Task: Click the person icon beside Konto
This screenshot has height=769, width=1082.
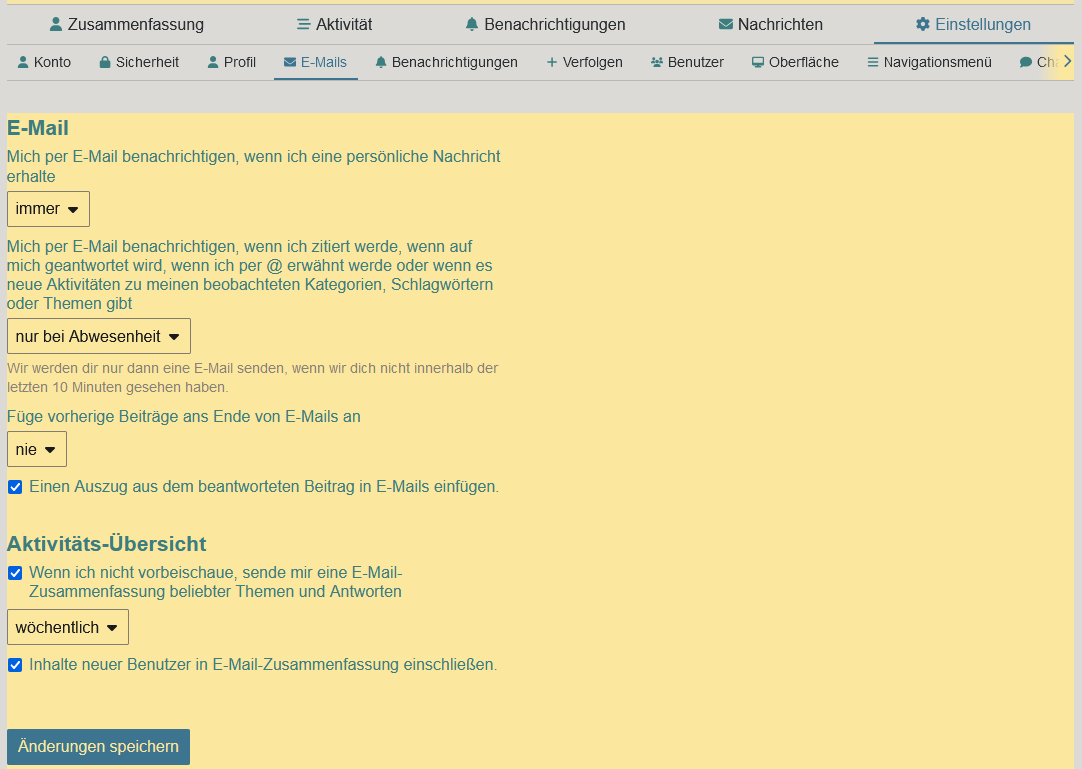Action: point(23,62)
